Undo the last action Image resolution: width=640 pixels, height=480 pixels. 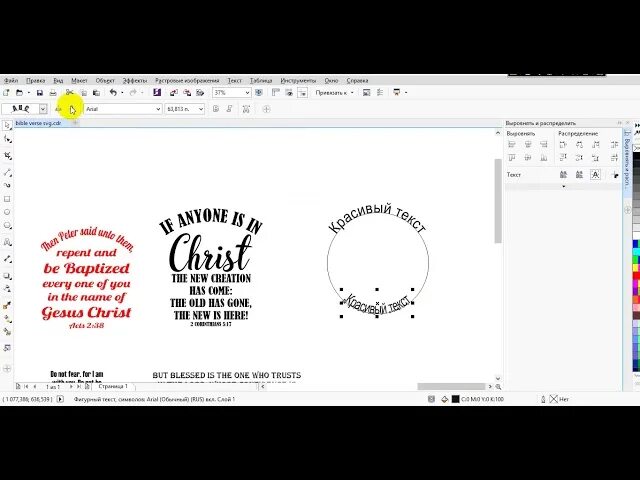tap(113, 93)
